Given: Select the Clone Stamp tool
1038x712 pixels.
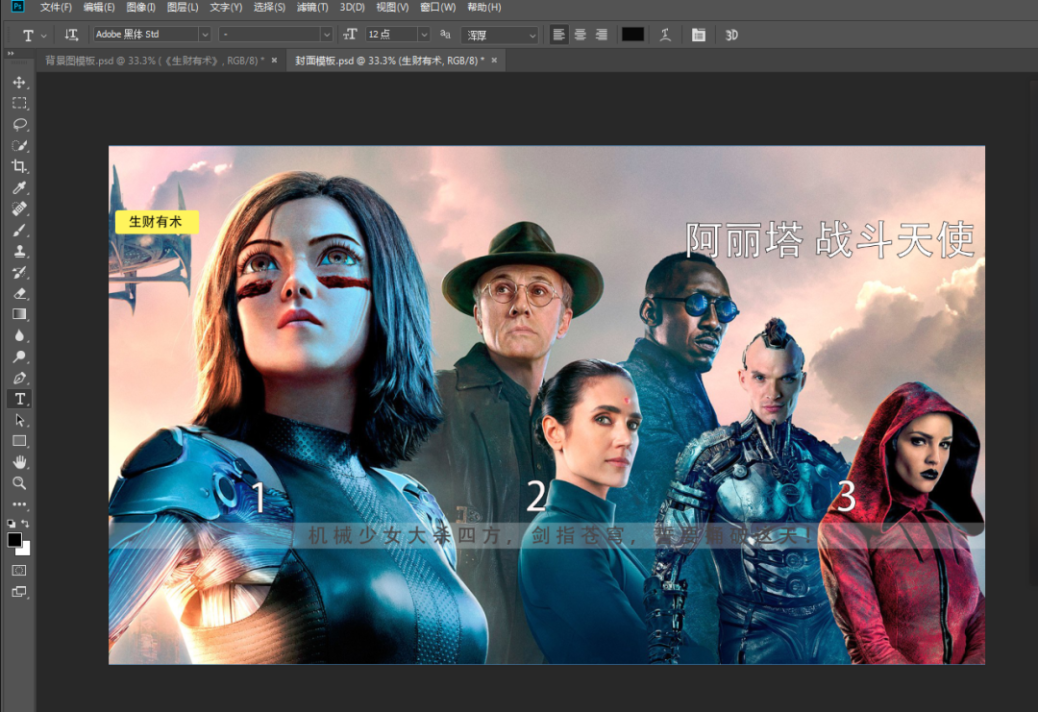Looking at the screenshot, I should tap(19, 251).
